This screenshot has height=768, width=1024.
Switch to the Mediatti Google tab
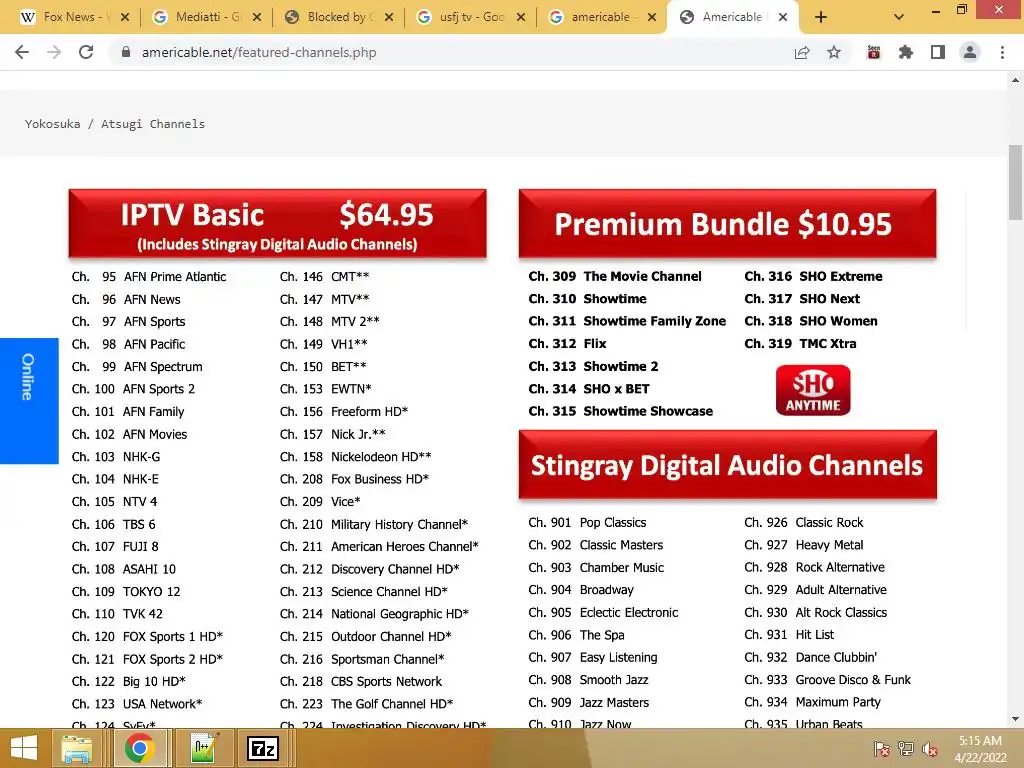coord(199,17)
